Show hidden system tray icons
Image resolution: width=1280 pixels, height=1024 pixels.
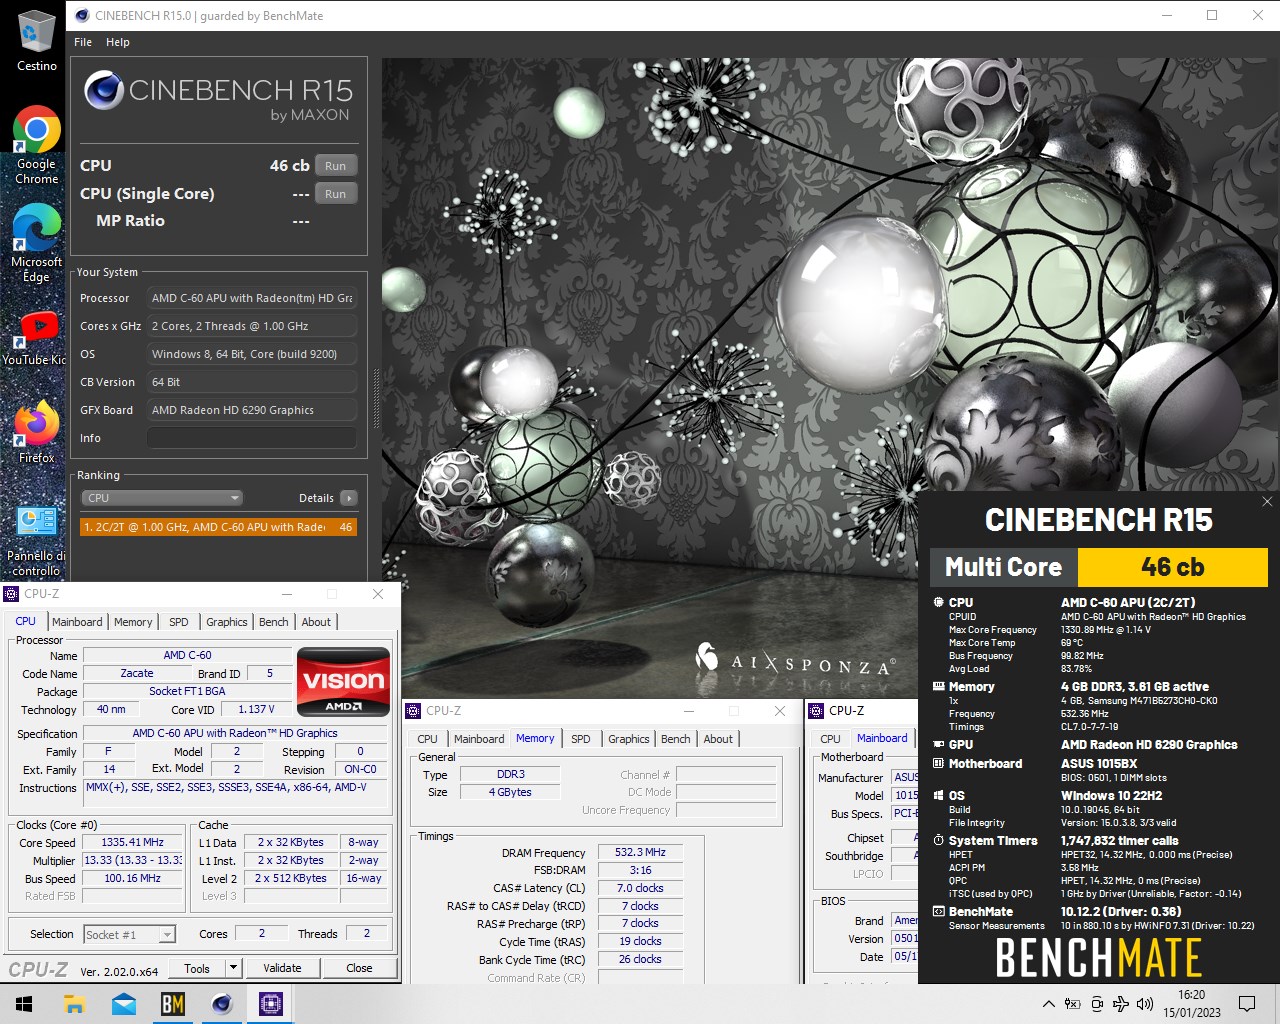point(1048,1004)
